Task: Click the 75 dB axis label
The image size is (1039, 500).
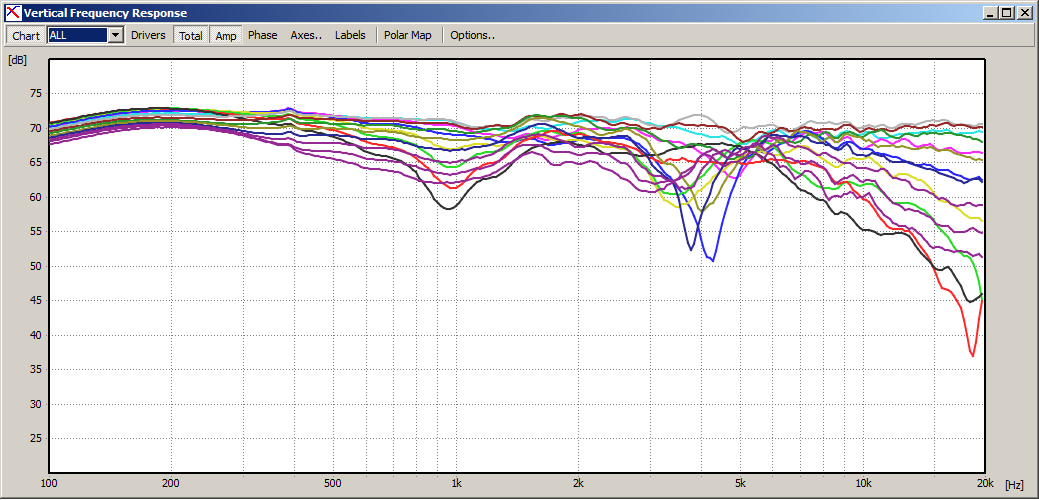Action: click(x=34, y=93)
